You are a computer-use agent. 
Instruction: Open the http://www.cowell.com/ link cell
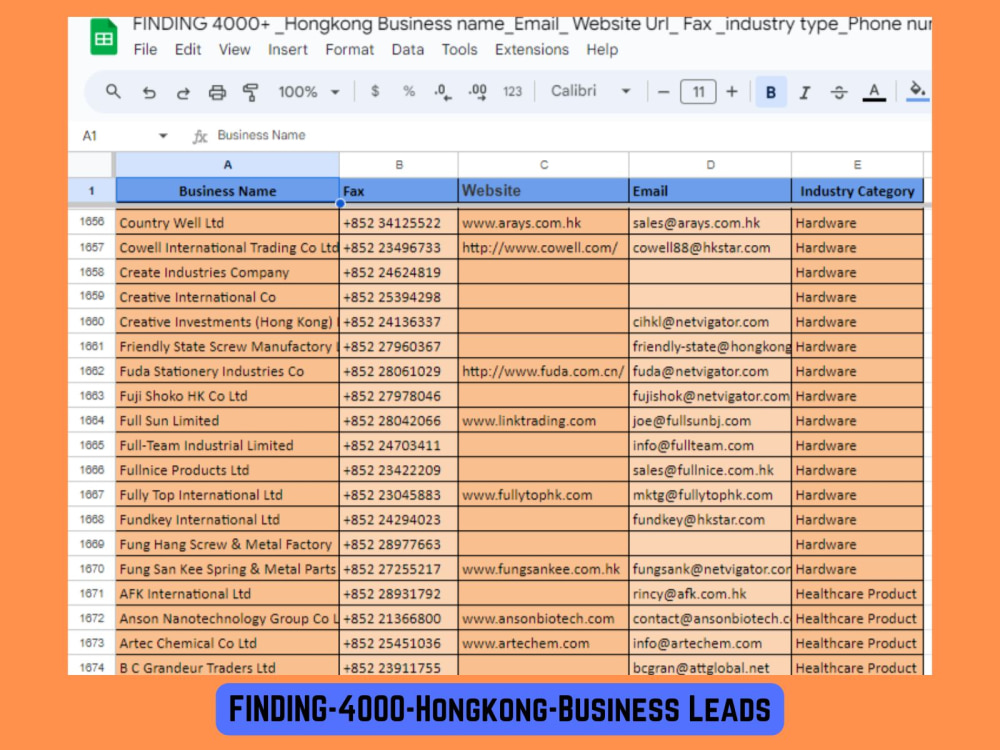pyautogui.click(x=543, y=247)
